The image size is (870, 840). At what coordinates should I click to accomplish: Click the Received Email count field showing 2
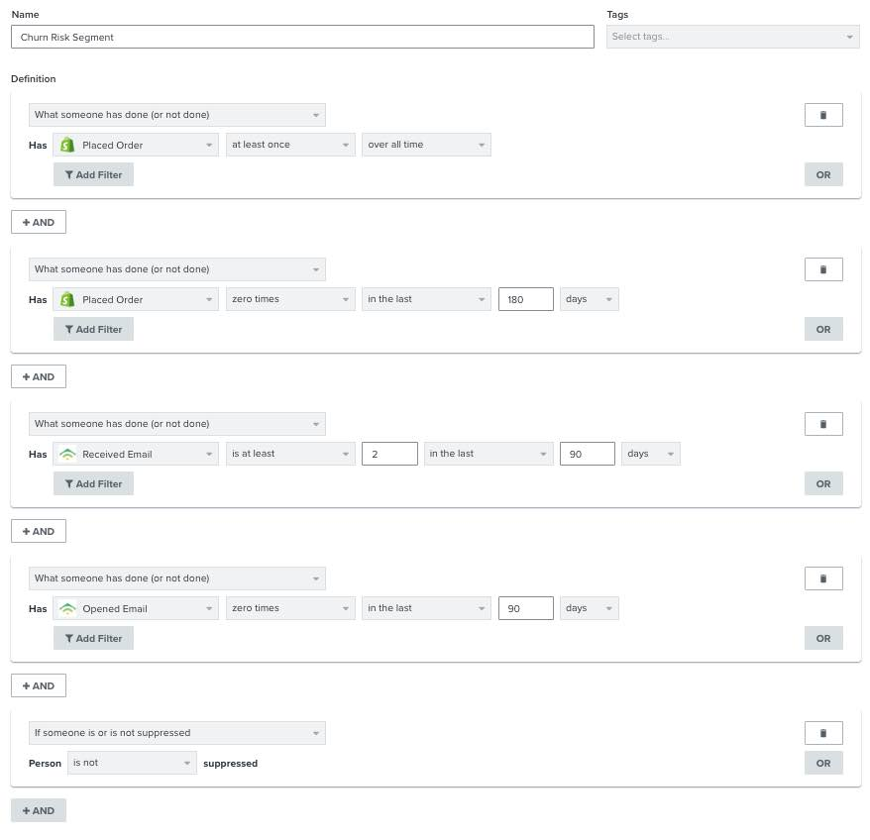389,454
